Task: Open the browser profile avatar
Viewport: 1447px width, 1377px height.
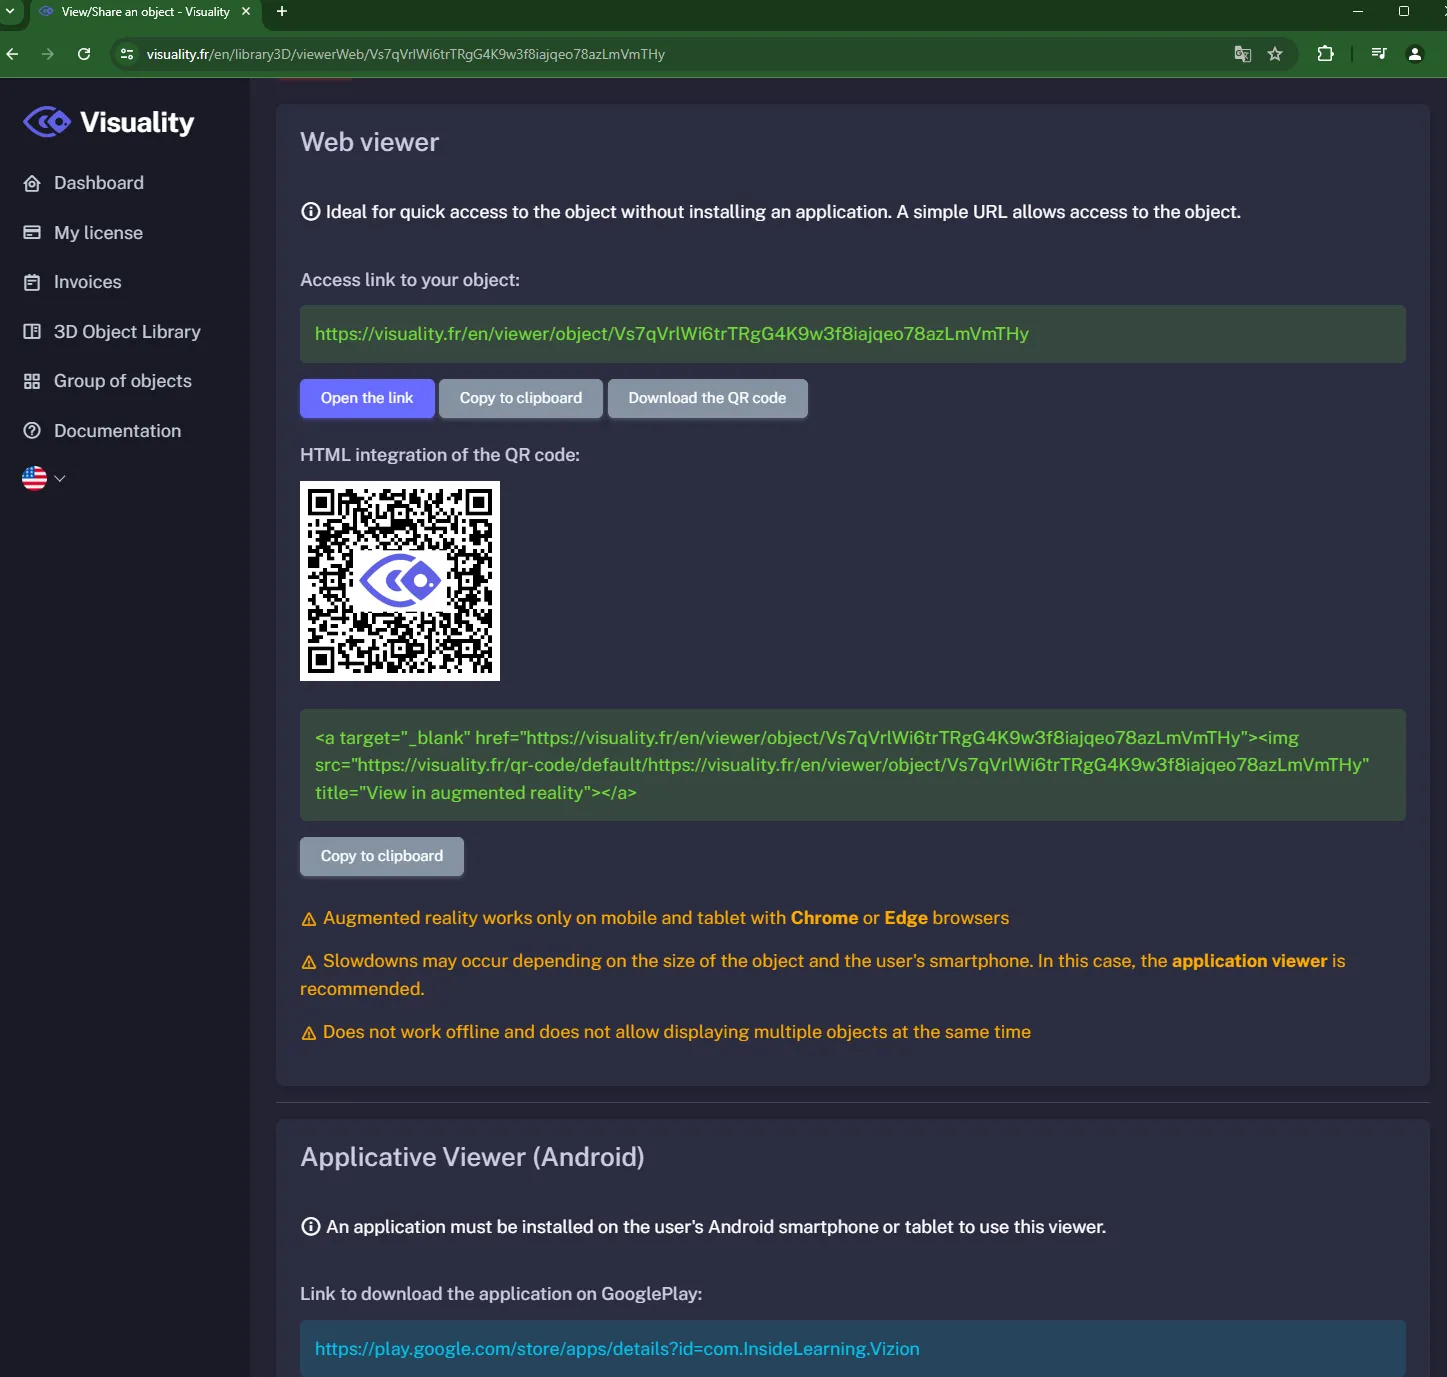Action: pos(1416,54)
